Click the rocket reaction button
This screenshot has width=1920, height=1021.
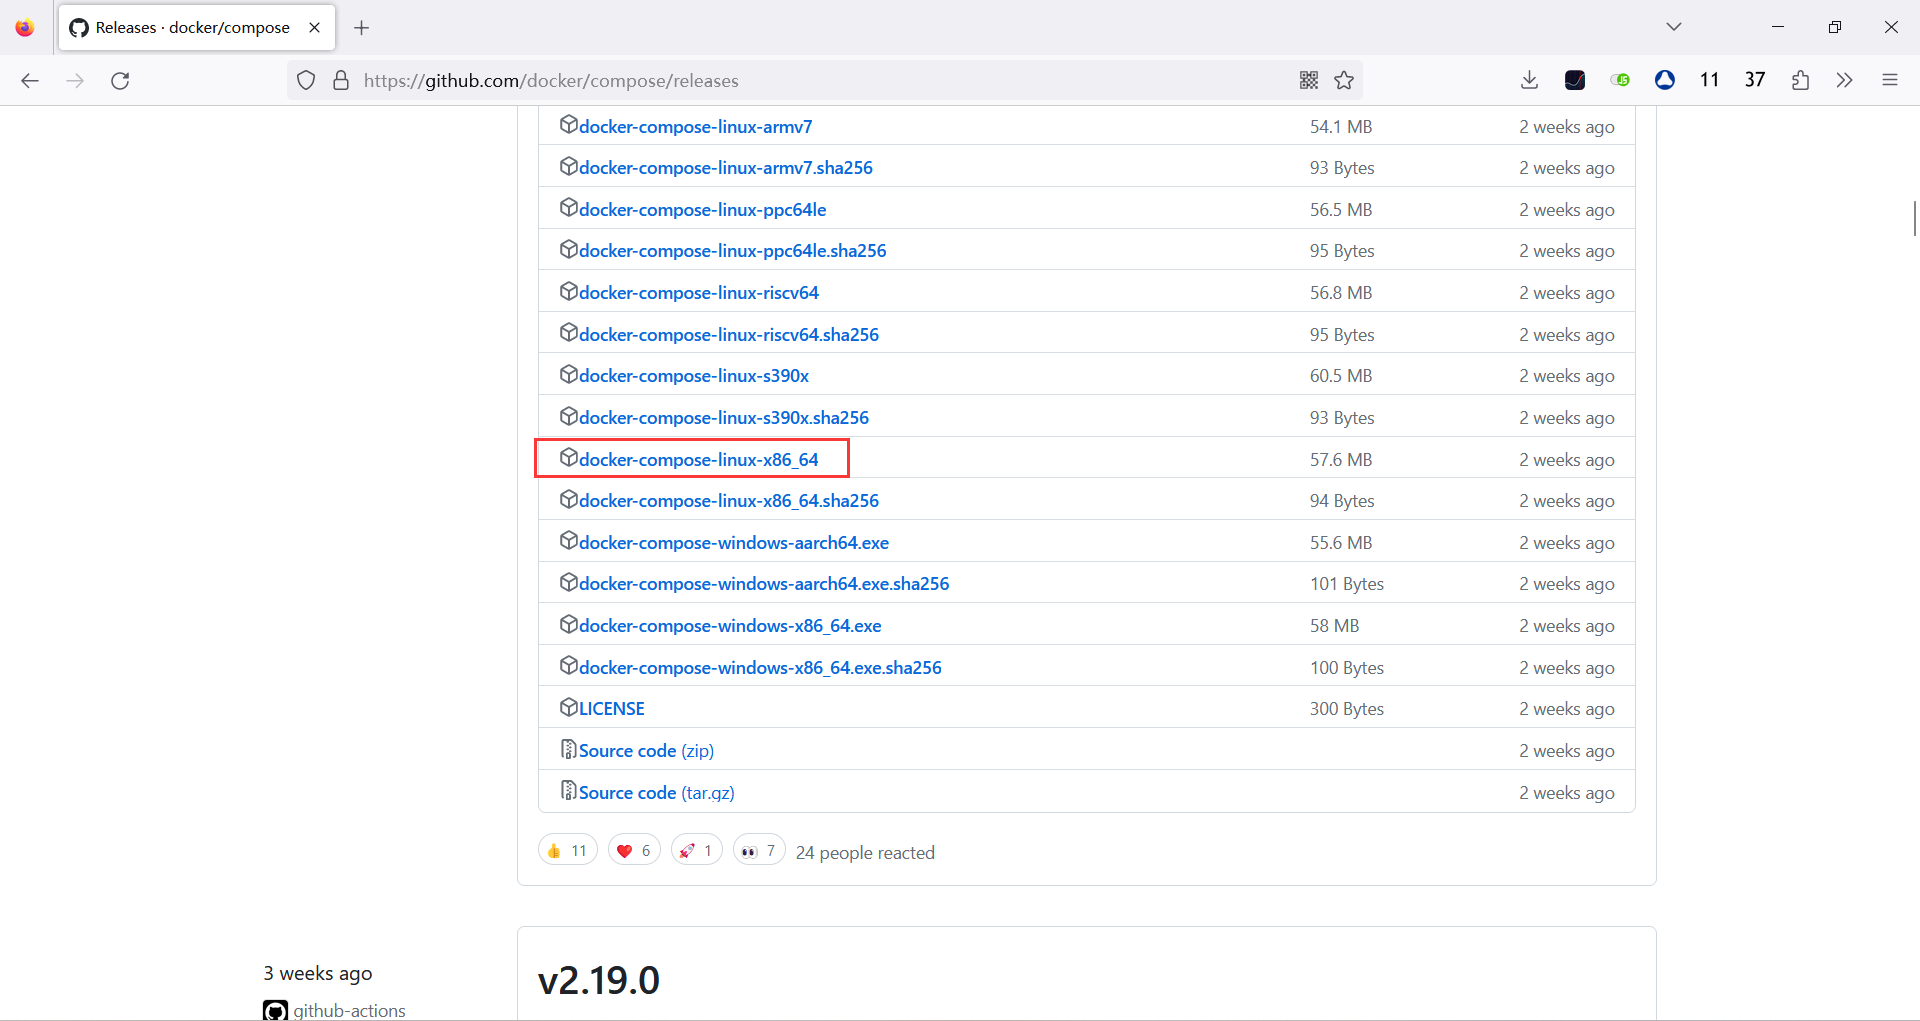[x=697, y=851]
